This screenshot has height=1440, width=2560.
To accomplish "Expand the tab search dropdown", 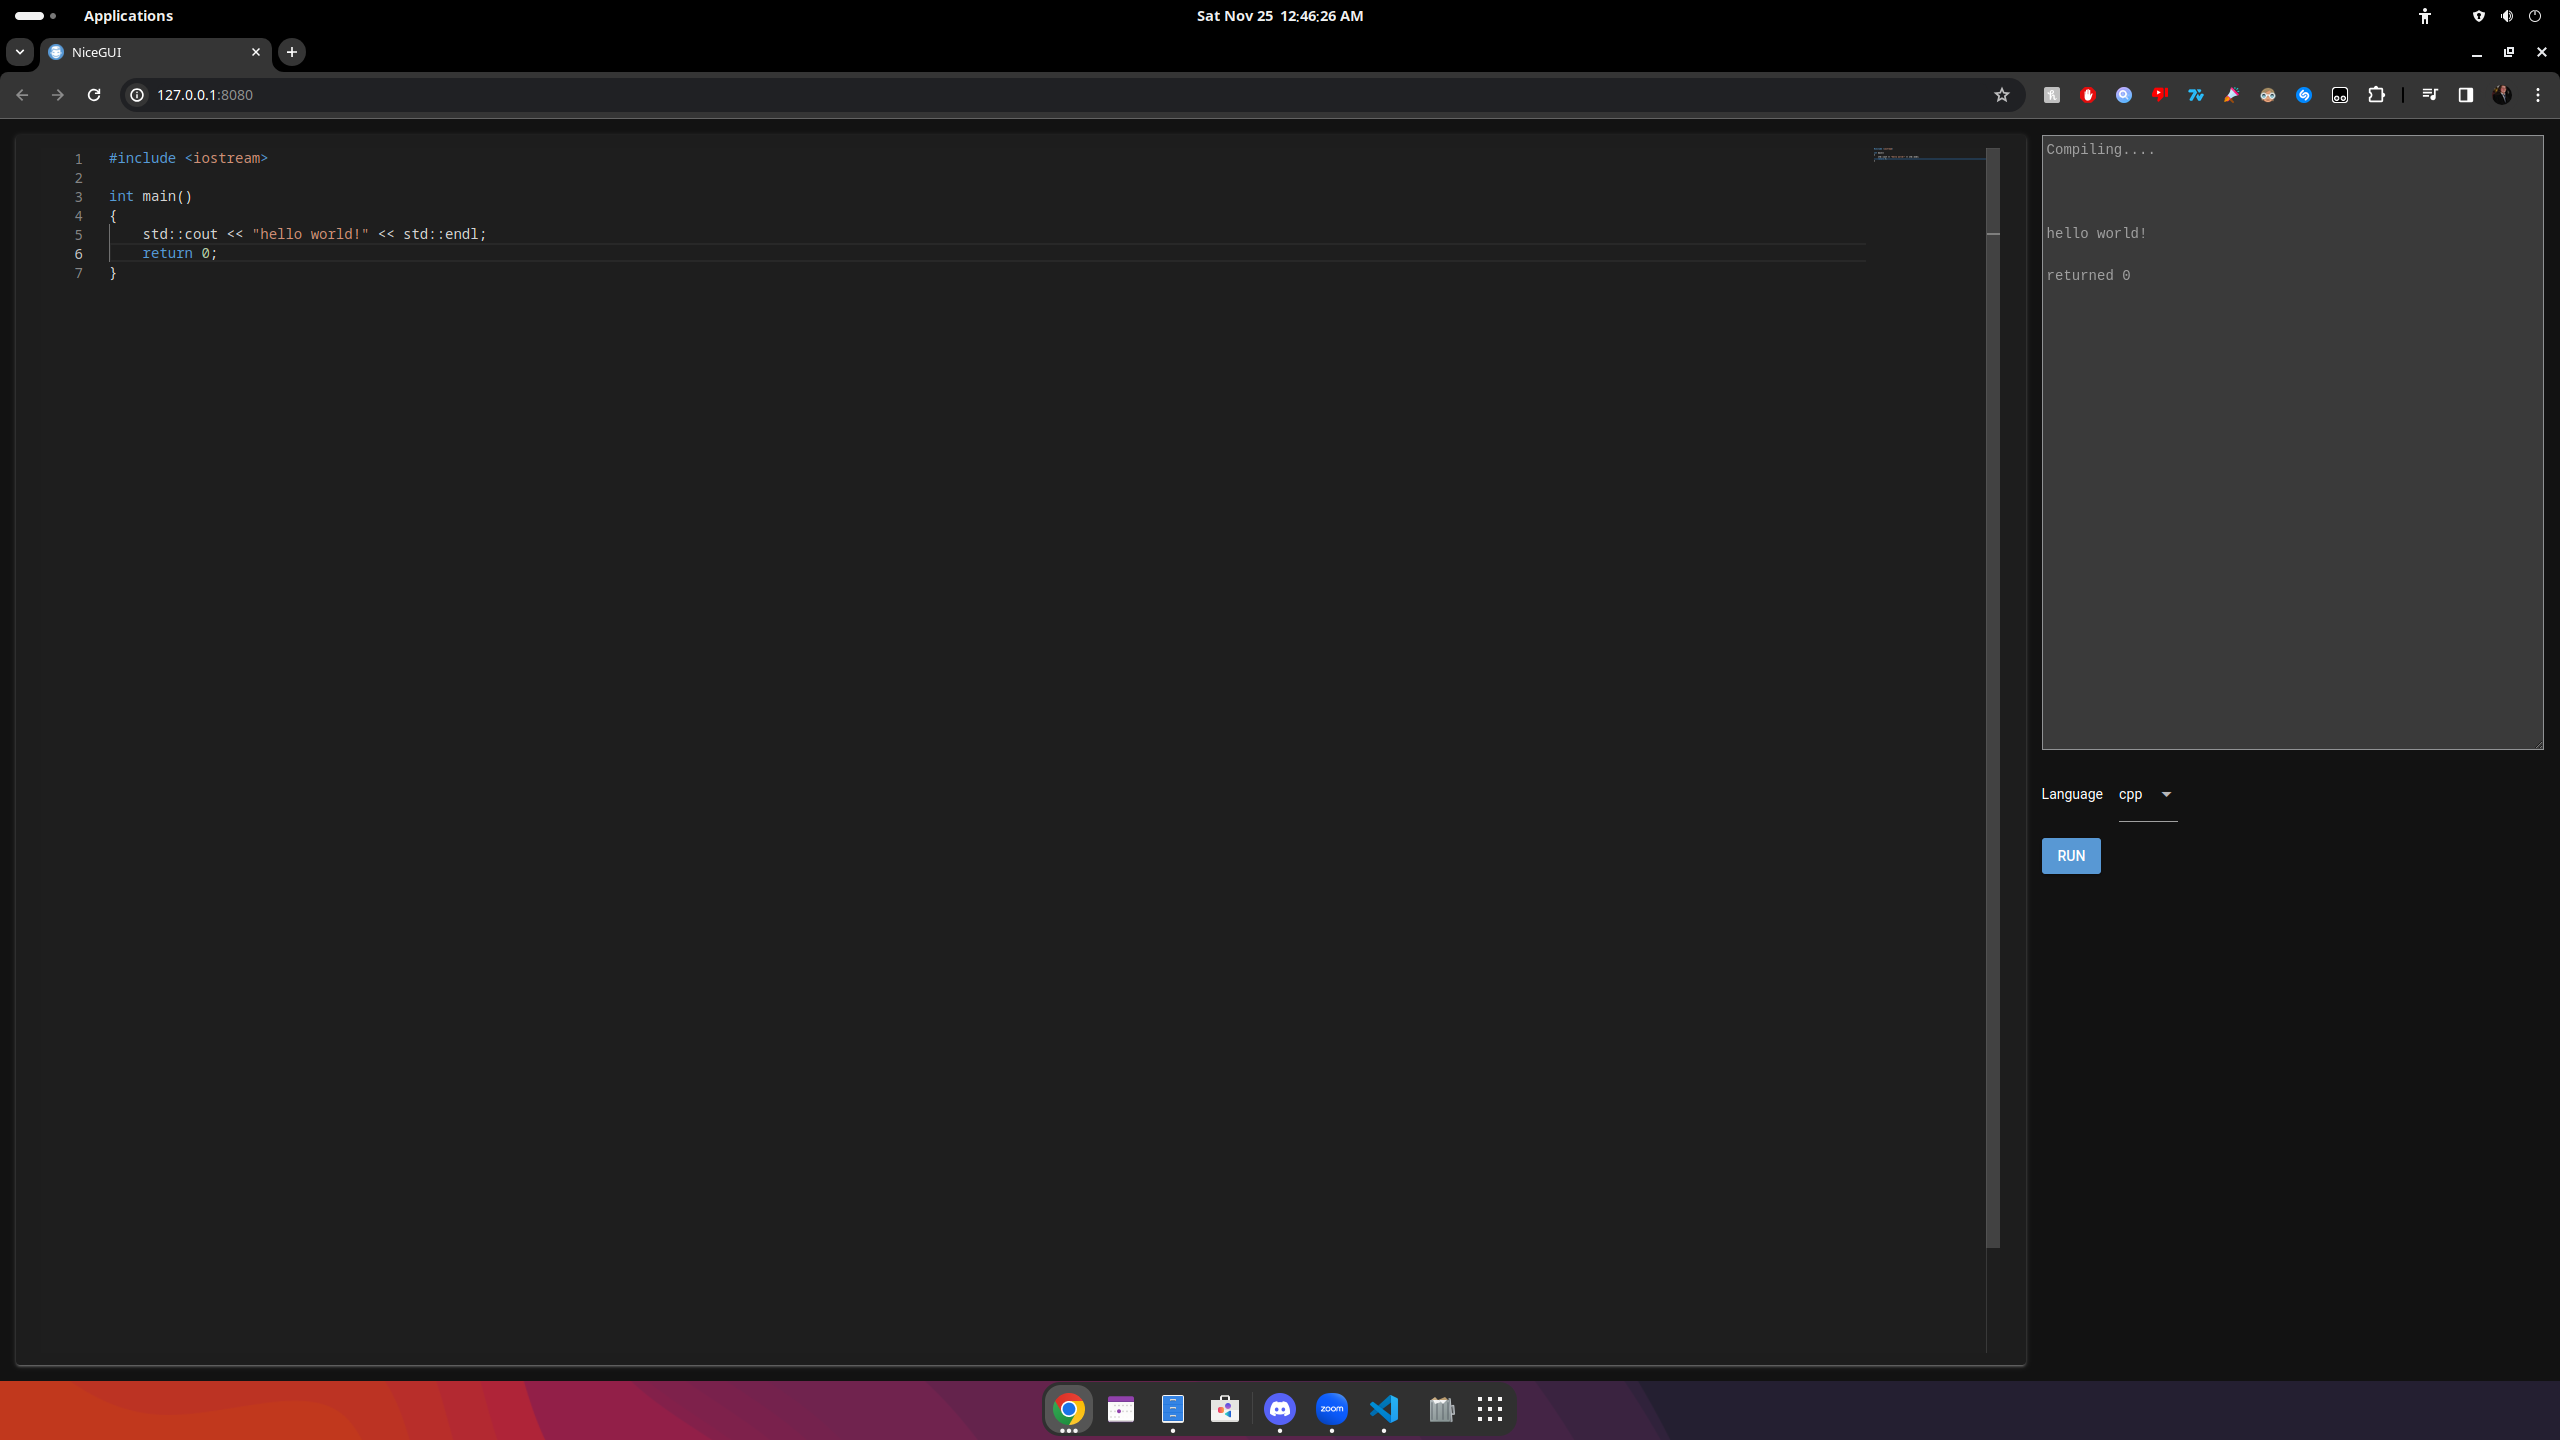I will tap(20, 52).
